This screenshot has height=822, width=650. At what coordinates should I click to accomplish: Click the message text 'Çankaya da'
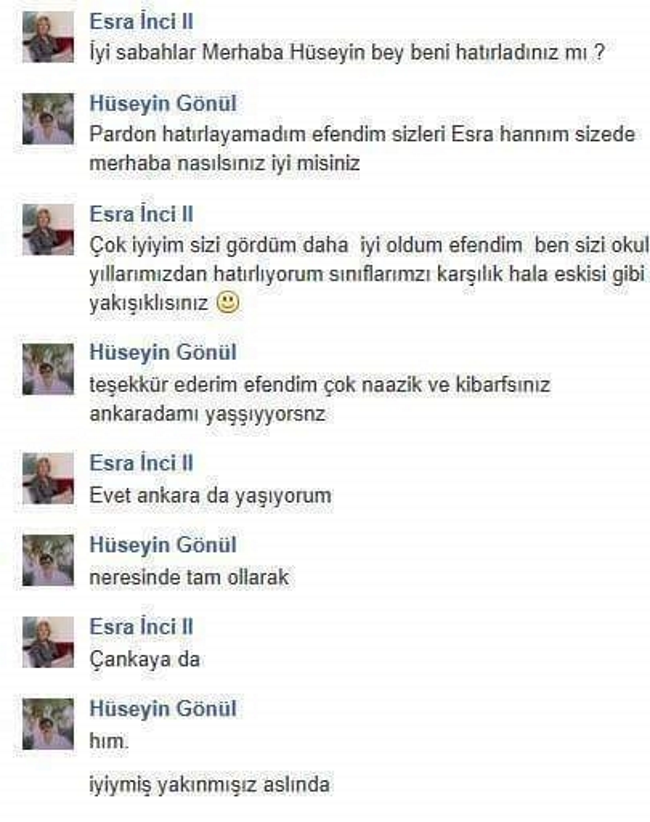(x=145, y=659)
